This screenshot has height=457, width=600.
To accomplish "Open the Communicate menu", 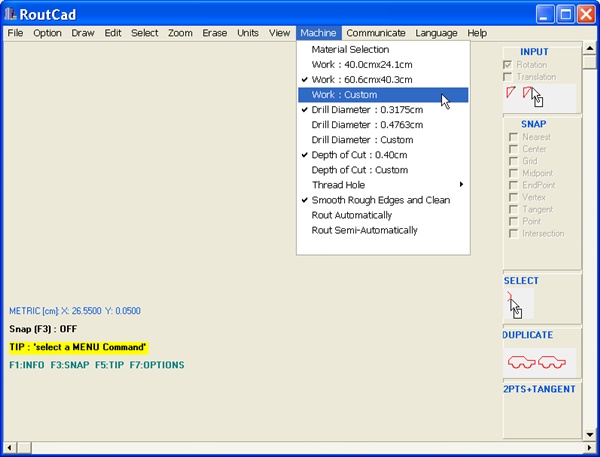I will (376, 33).
